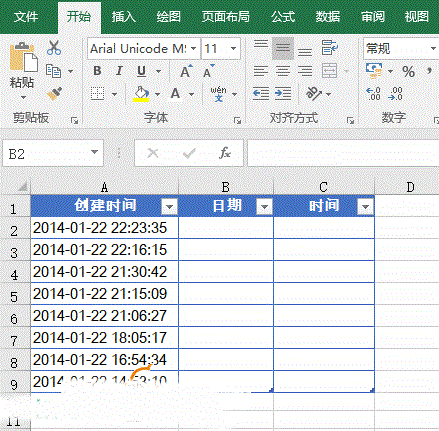Open the 文件 tab

click(26, 17)
